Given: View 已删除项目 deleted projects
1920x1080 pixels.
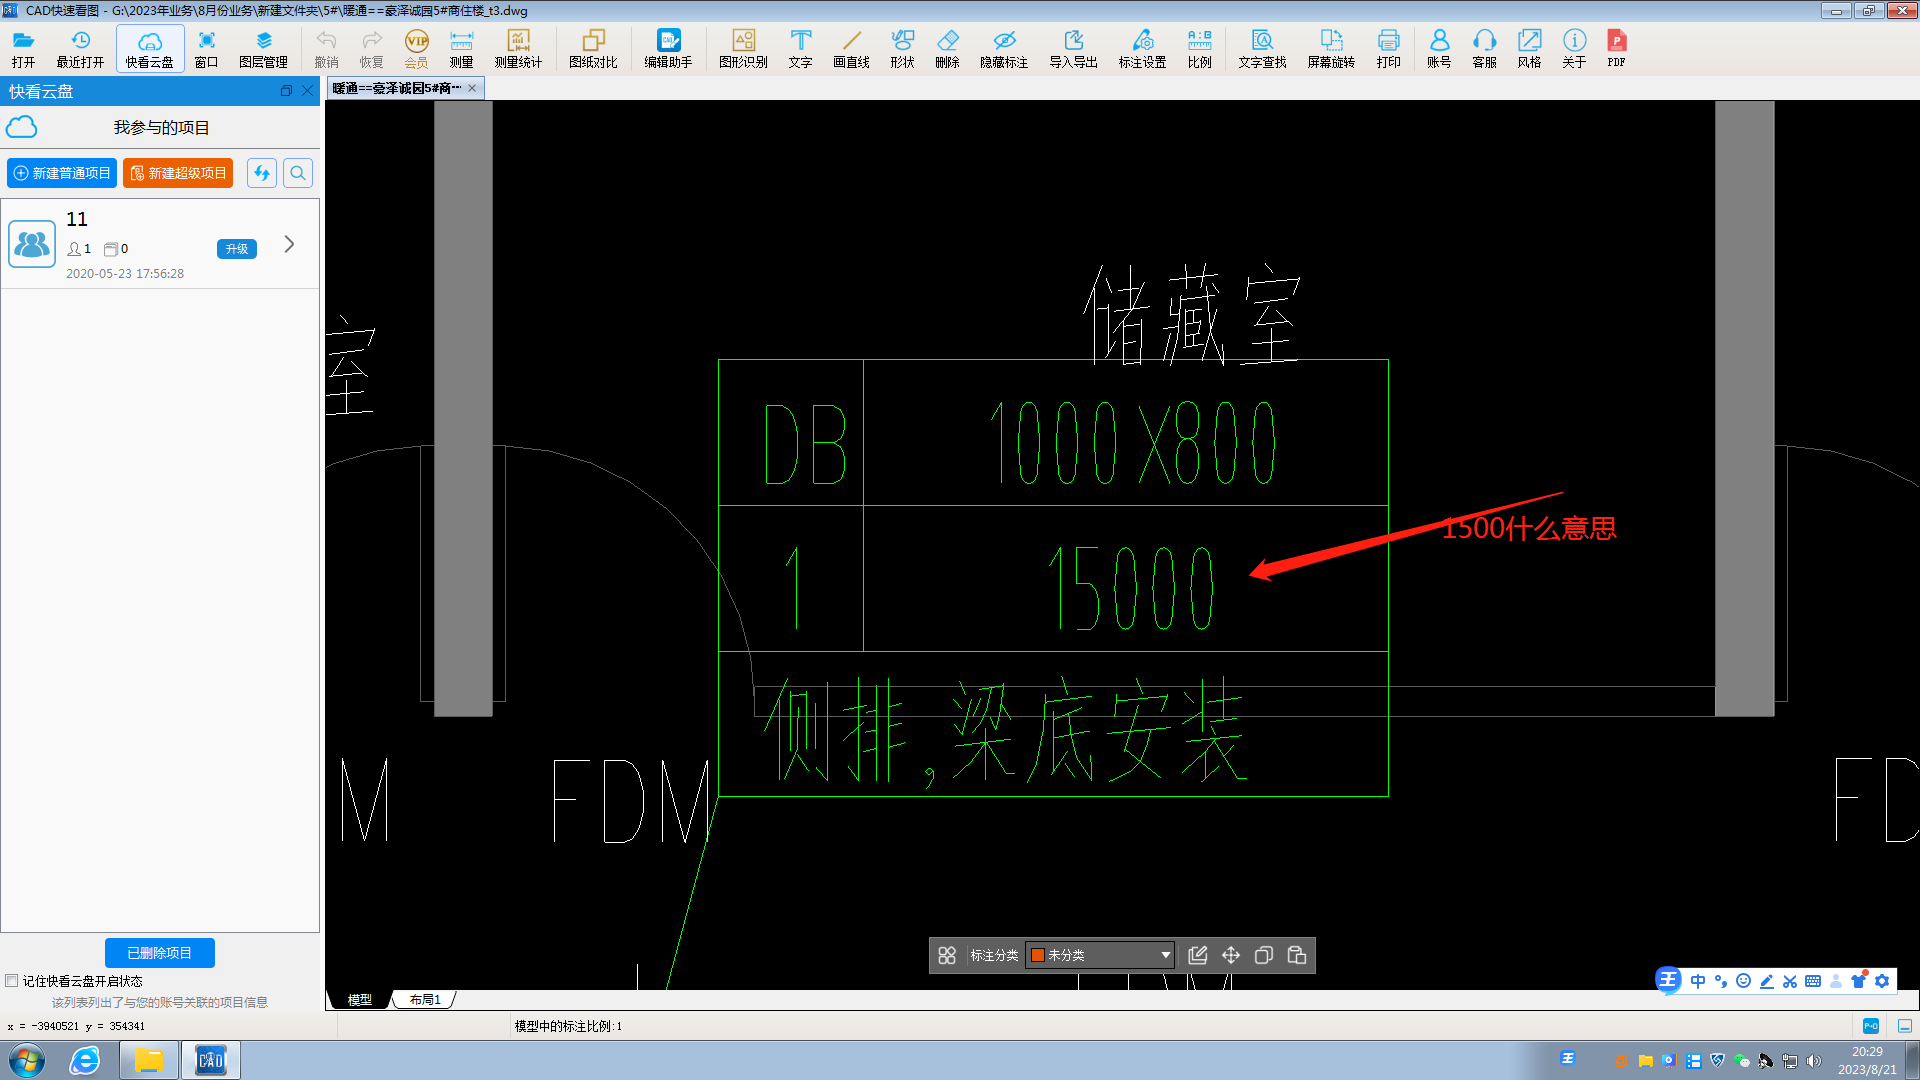Looking at the screenshot, I should (160, 953).
